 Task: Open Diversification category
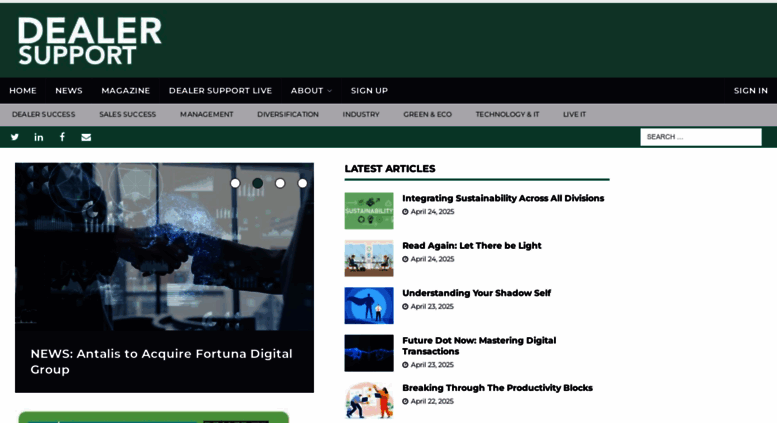[x=288, y=114]
